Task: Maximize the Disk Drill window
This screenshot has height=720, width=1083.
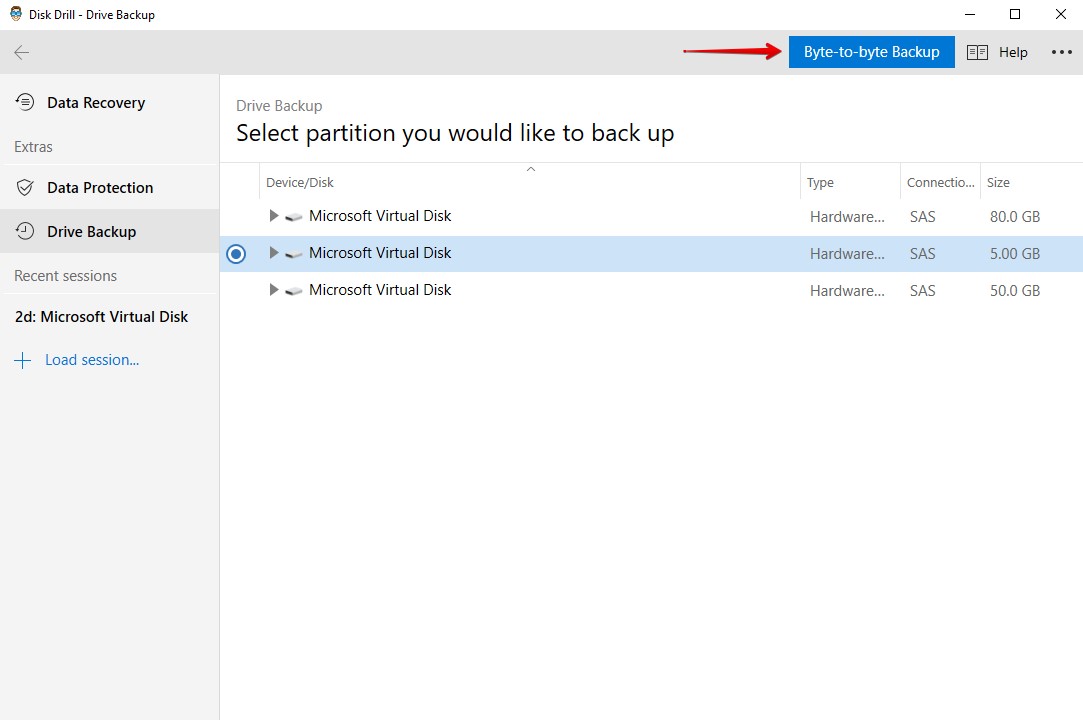Action: (x=1015, y=14)
